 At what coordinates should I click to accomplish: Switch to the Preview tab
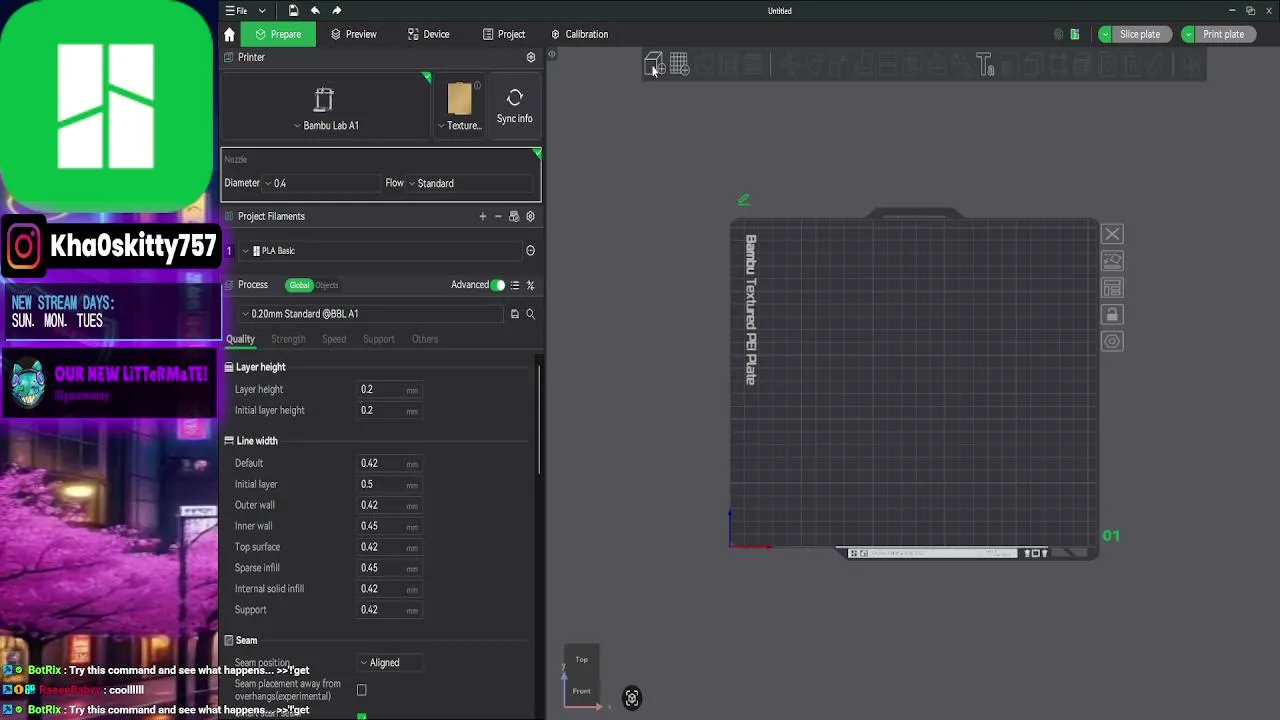click(354, 34)
